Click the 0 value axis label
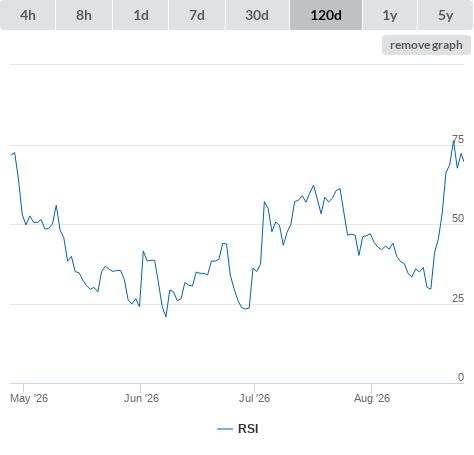 point(461,377)
